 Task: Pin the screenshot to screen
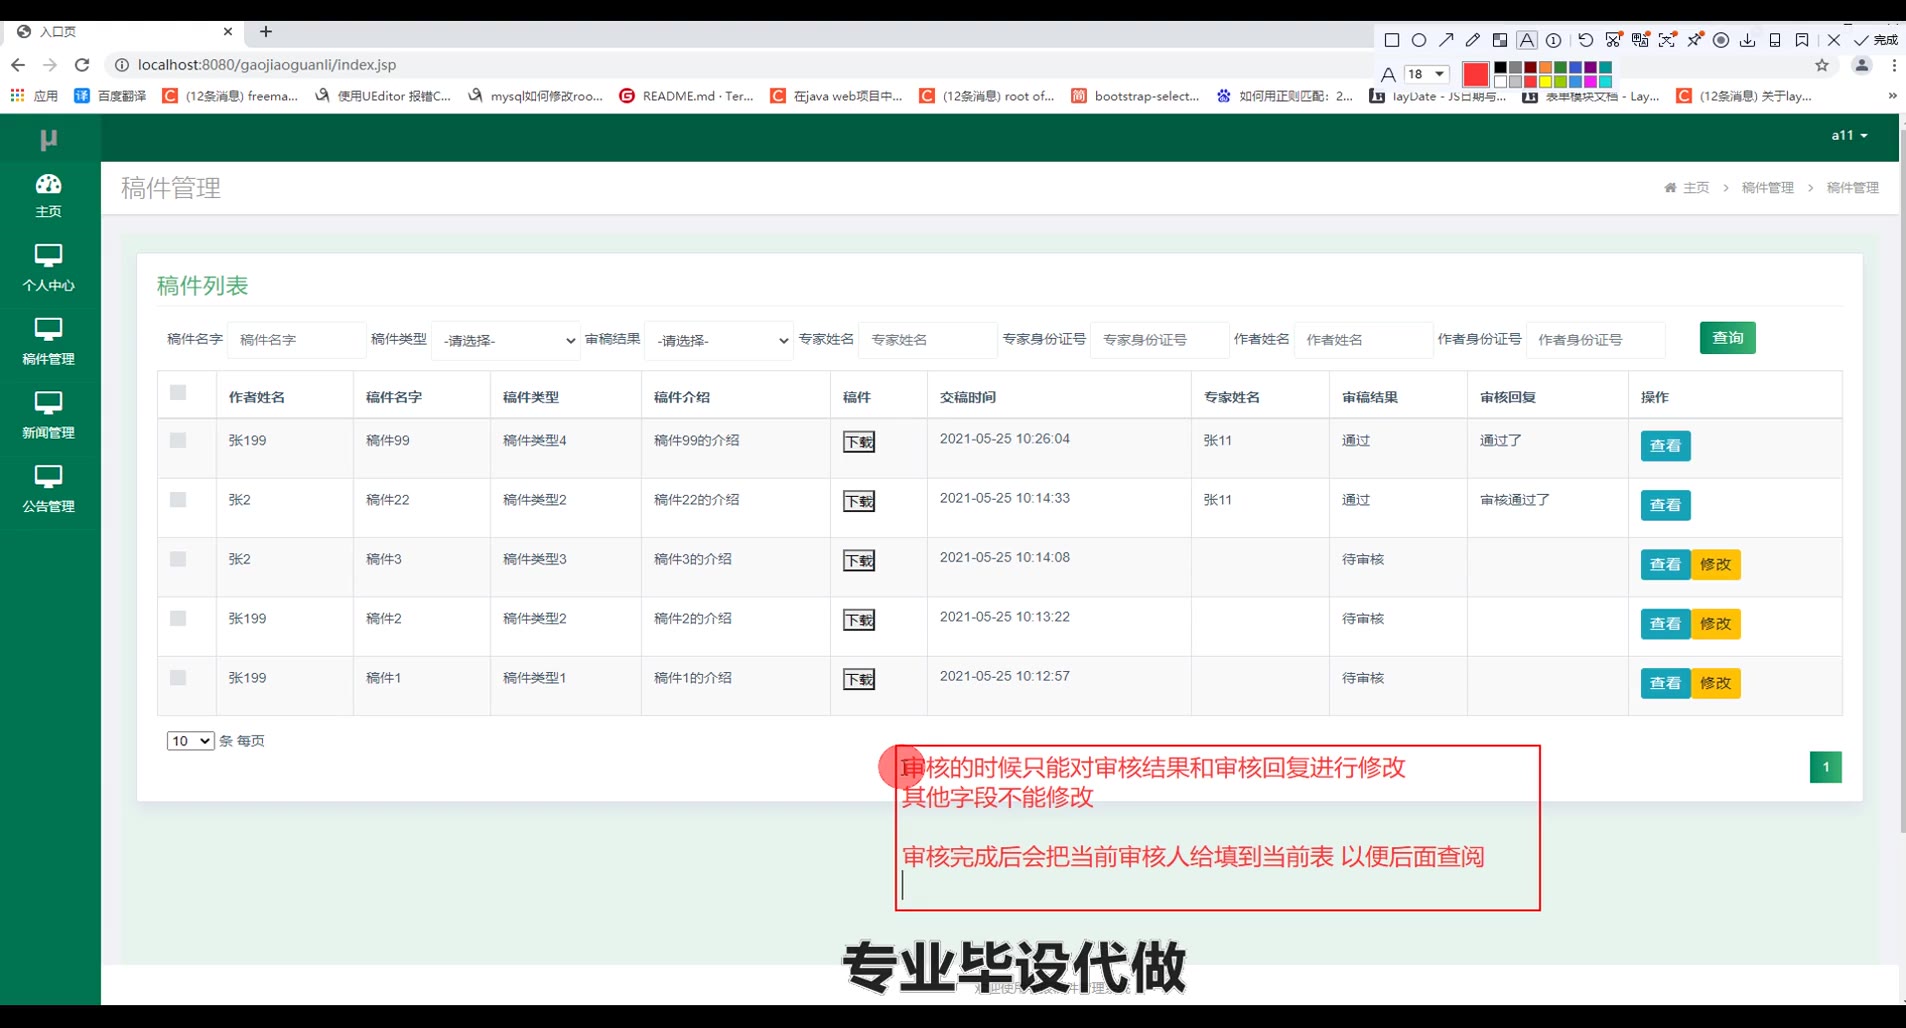pyautogui.click(x=1695, y=40)
